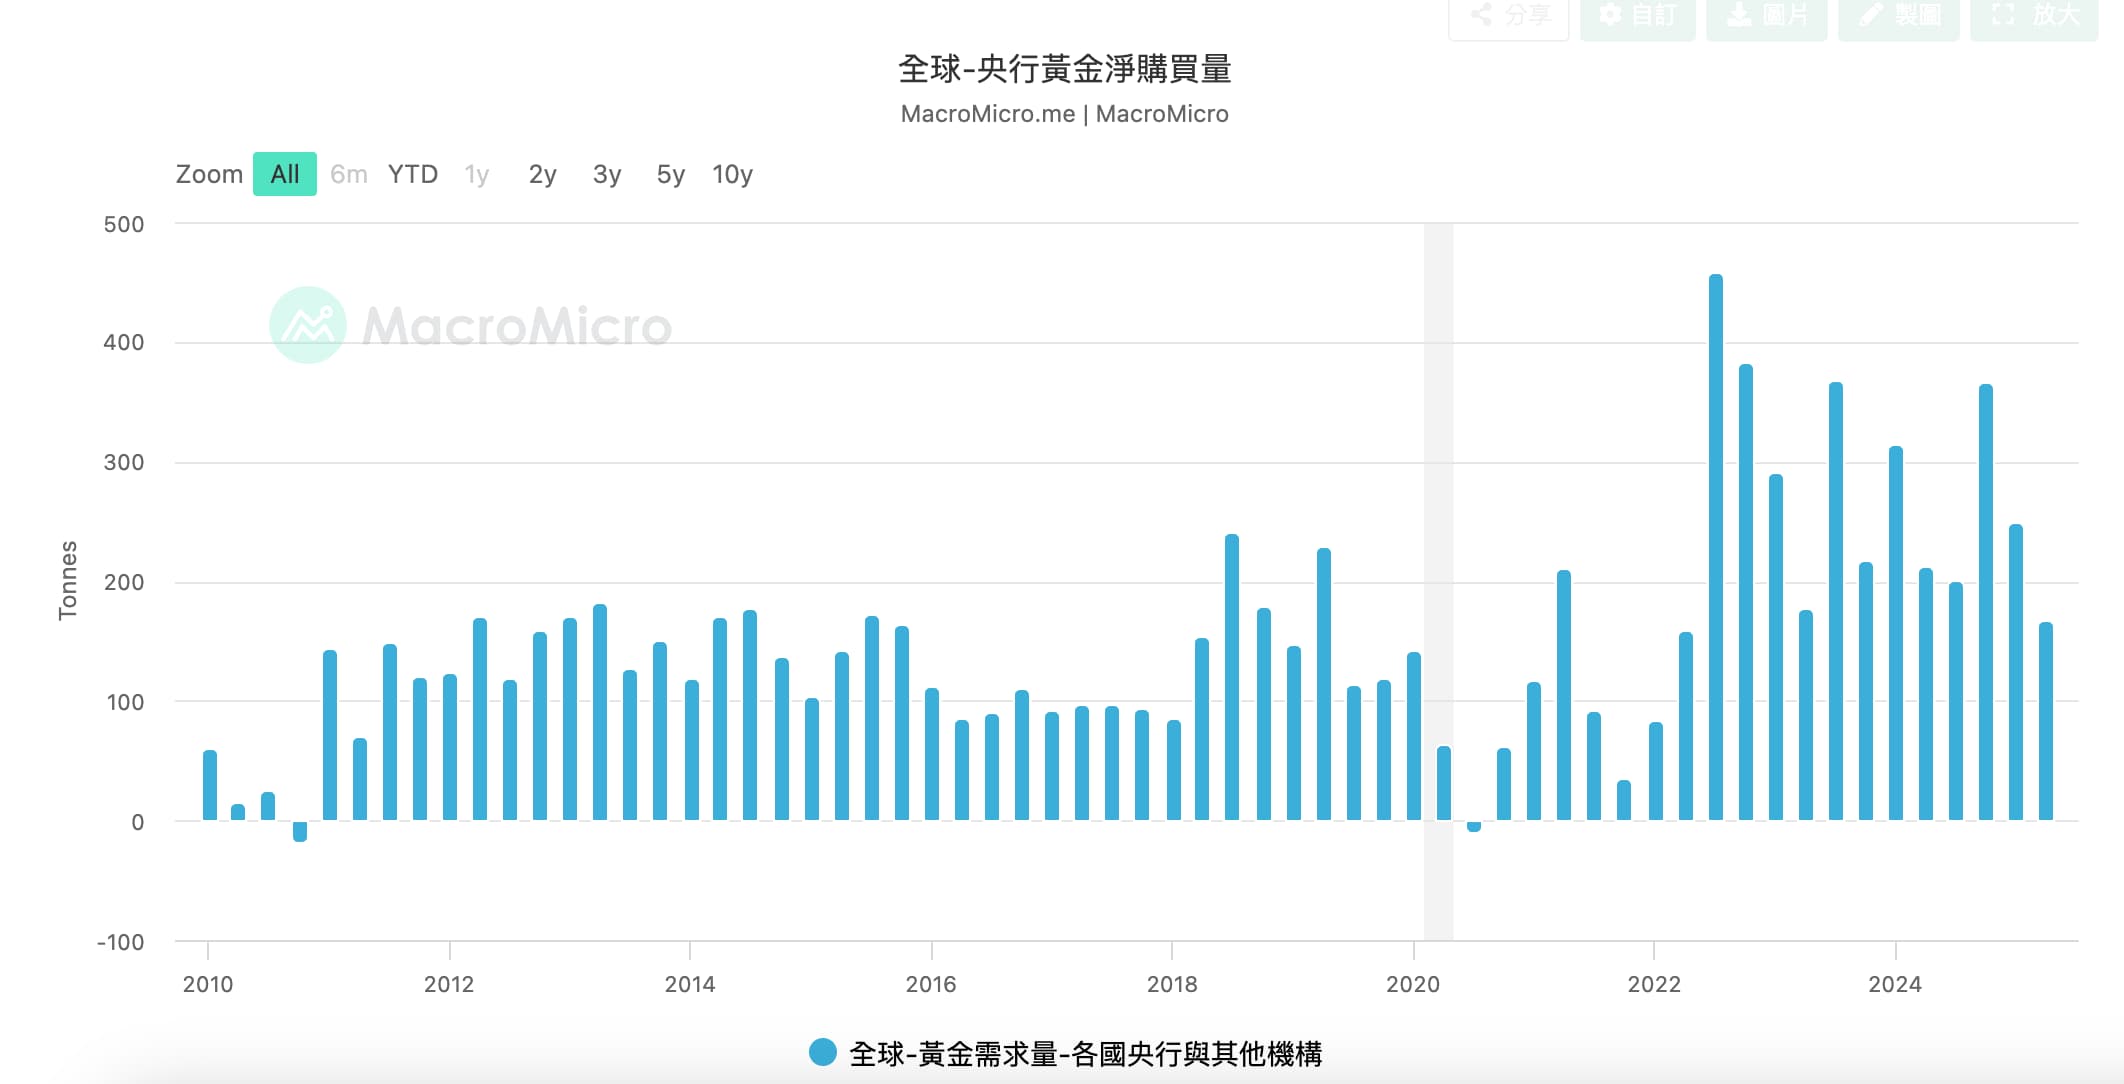Click the tallest bar near 2022
This screenshot has width=2124, height=1084.
point(1716,550)
